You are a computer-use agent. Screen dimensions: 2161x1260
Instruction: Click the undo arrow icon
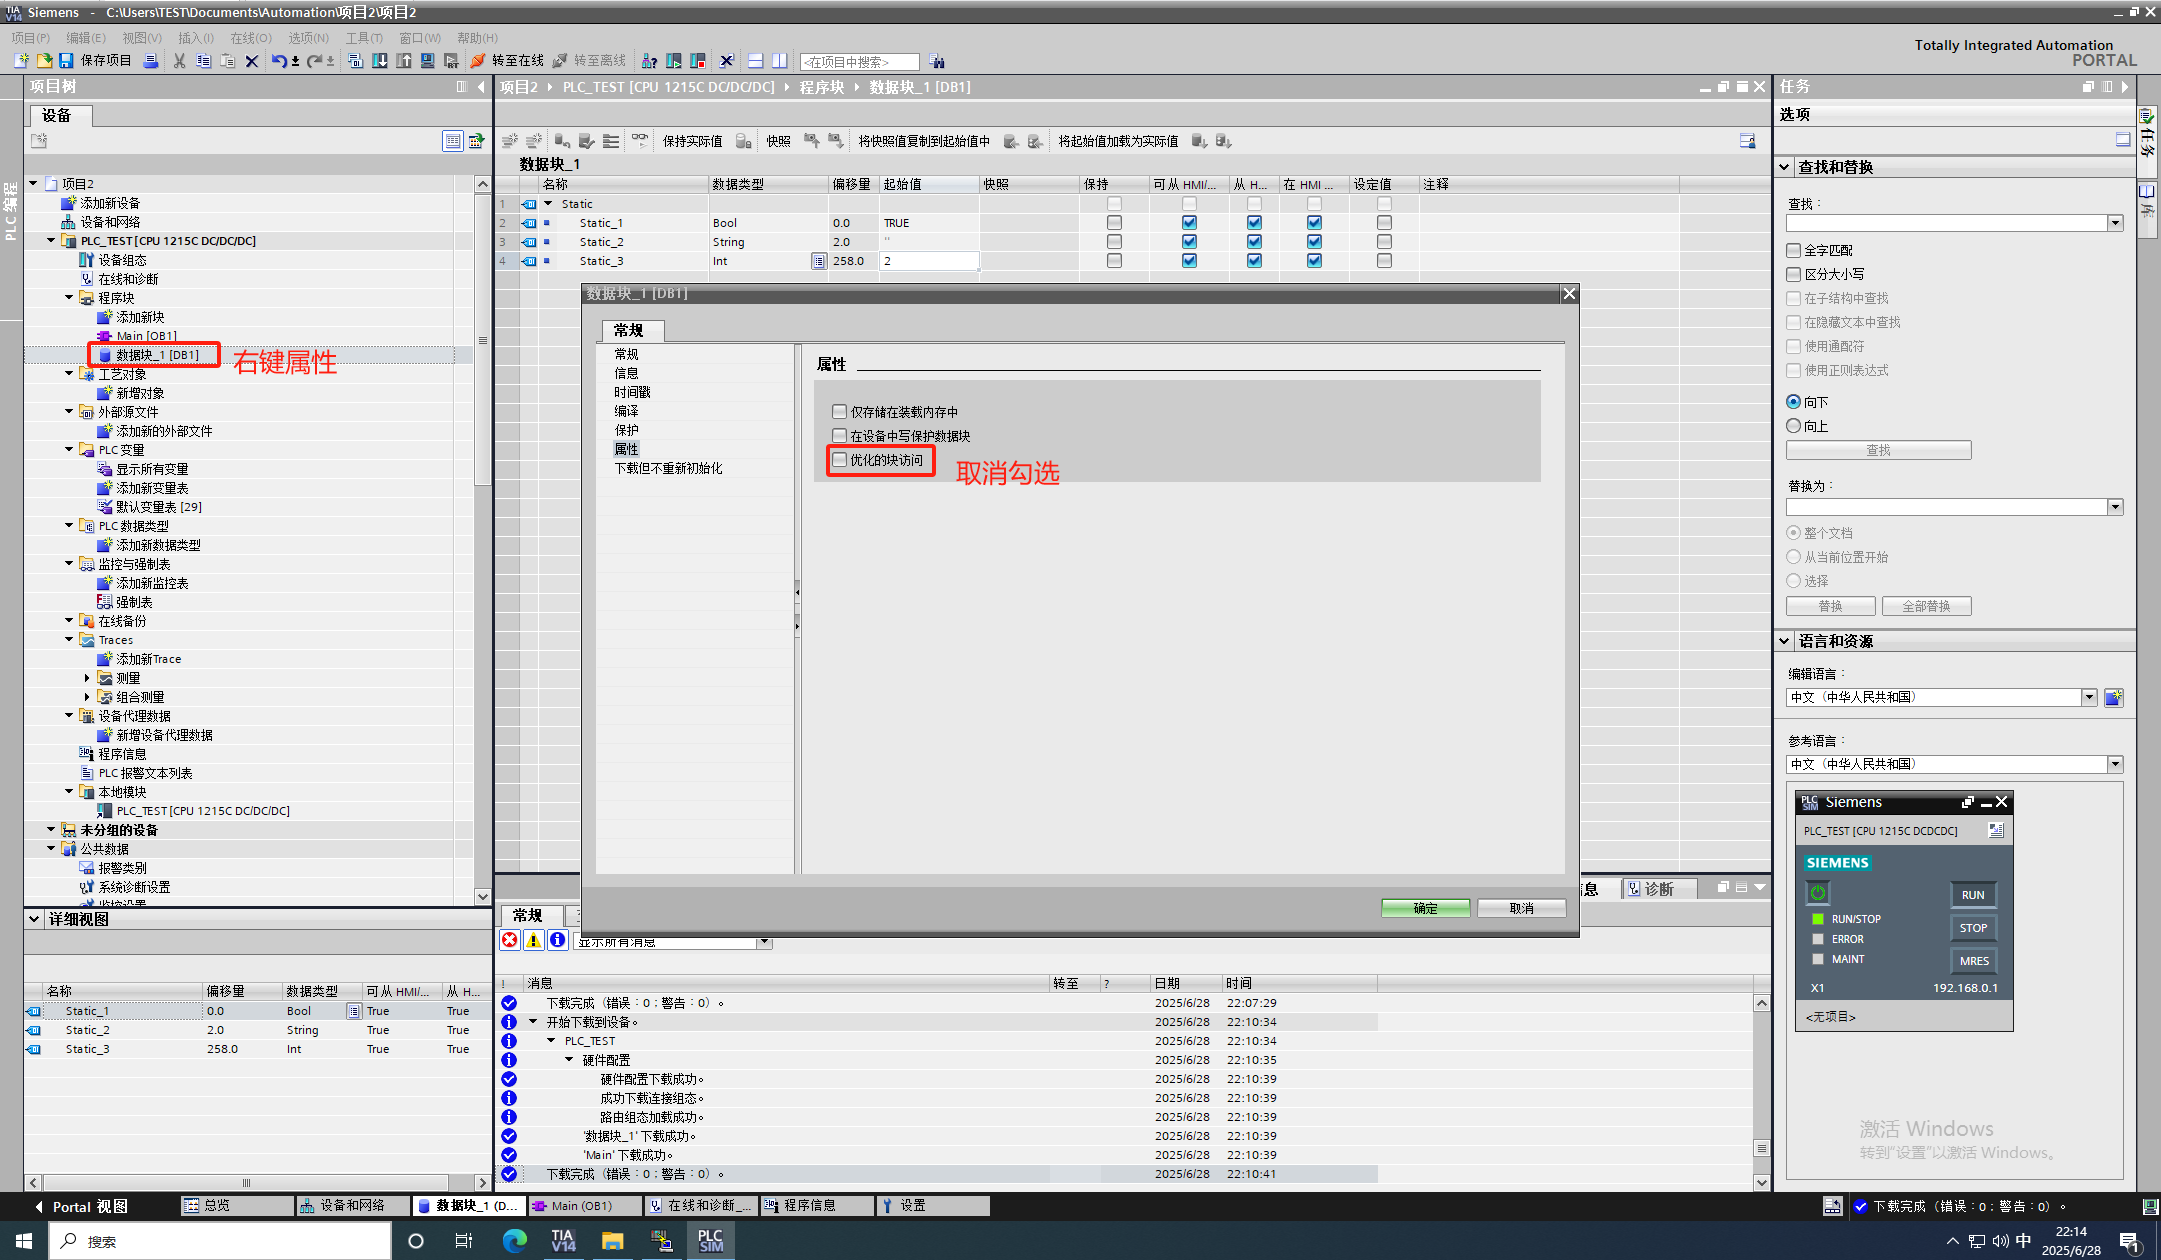(279, 61)
